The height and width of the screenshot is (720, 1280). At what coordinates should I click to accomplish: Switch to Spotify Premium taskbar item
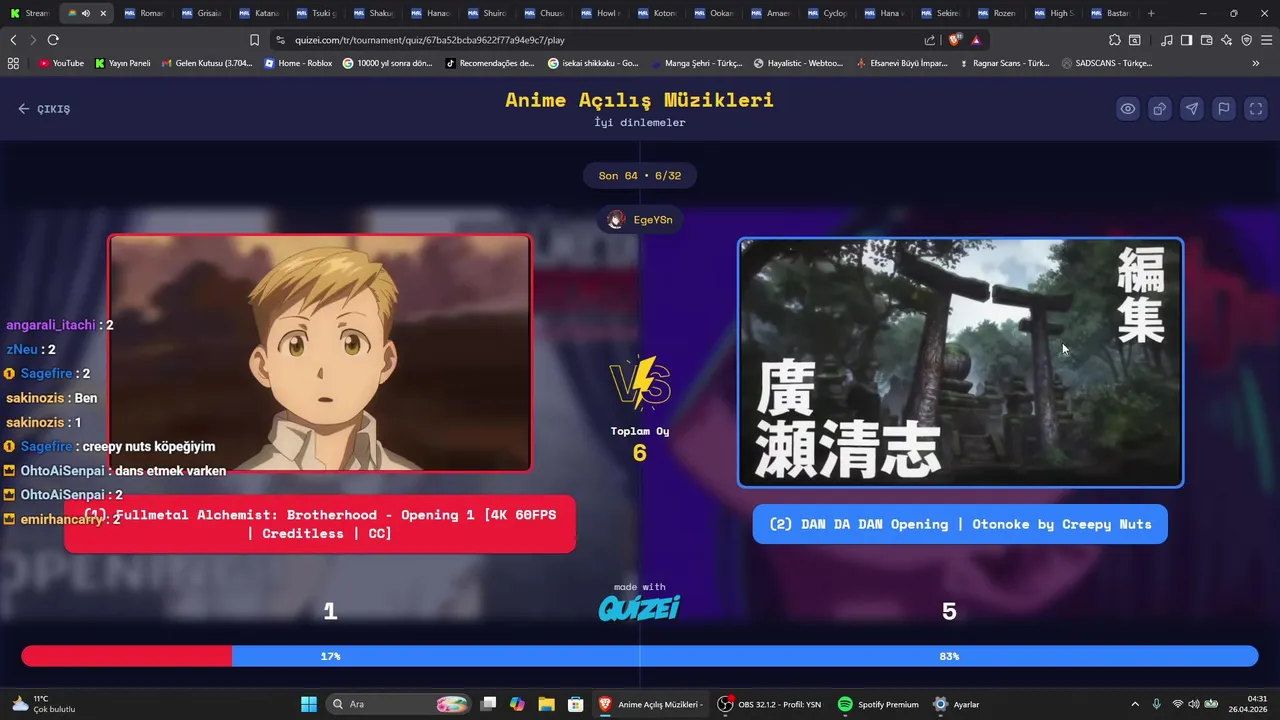click(877, 704)
